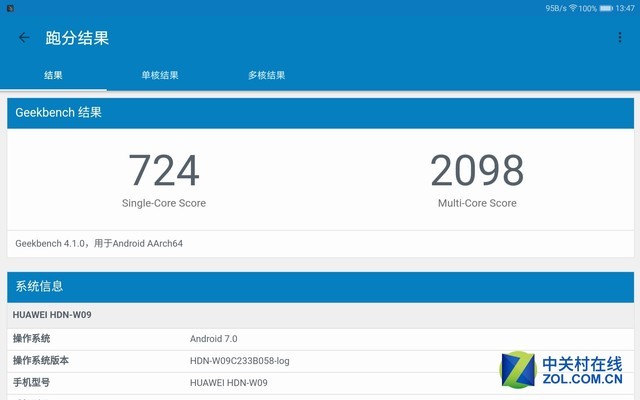The image size is (640, 400).
Task: Select the 系统信息 section header
Action: [320, 287]
